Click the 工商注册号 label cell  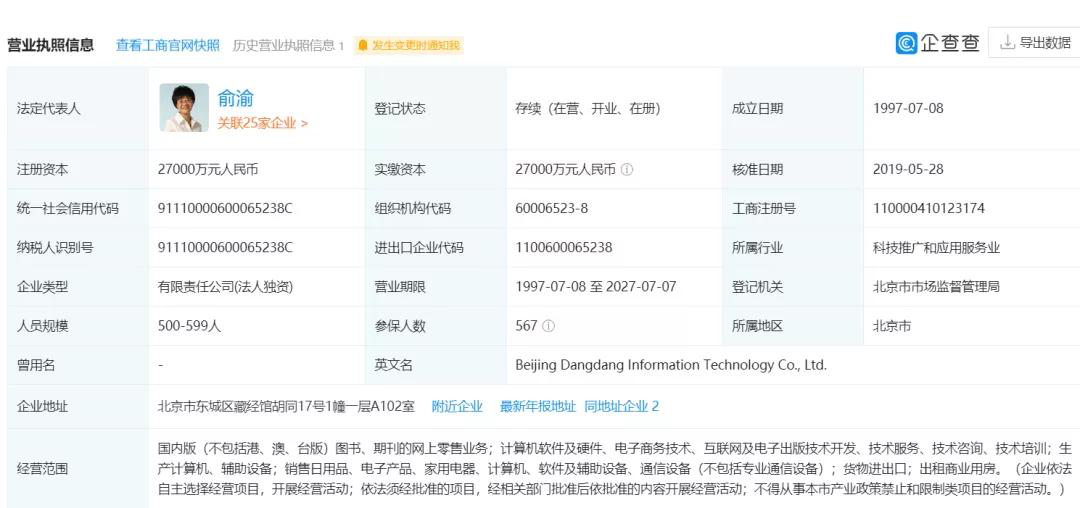pyautogui.click(x=793, y=208)
